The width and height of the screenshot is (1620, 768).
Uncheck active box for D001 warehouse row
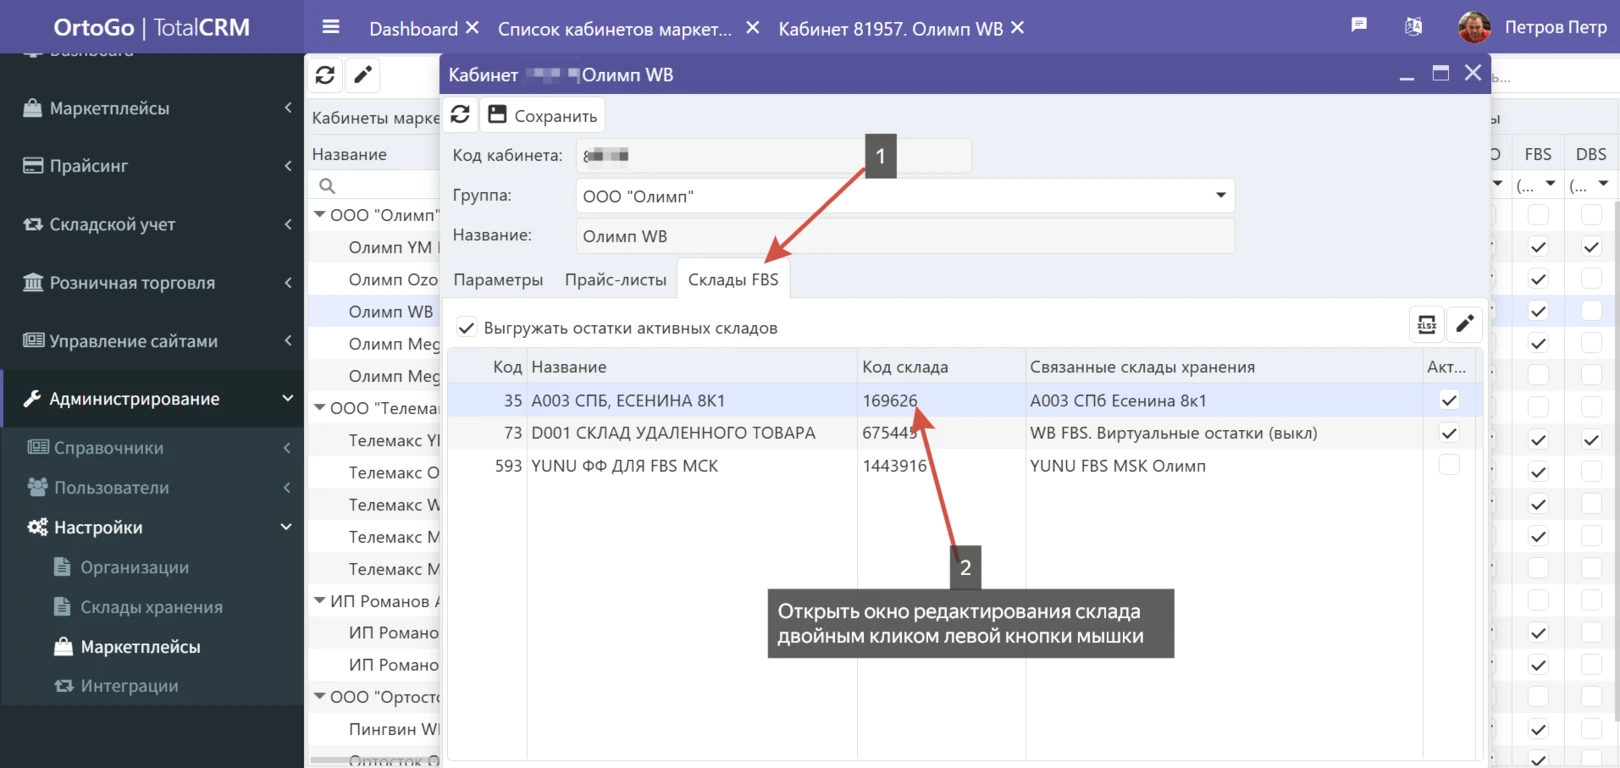pos(1448,433)
